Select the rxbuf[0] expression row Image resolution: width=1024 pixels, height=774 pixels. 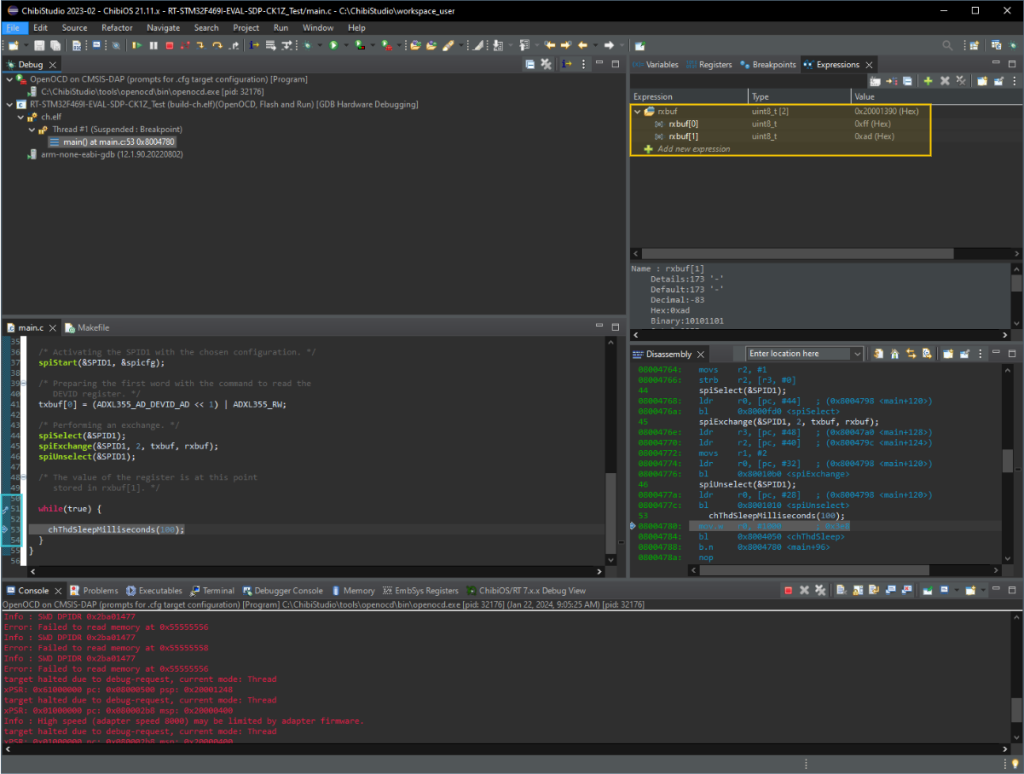(x=780, y=124)
